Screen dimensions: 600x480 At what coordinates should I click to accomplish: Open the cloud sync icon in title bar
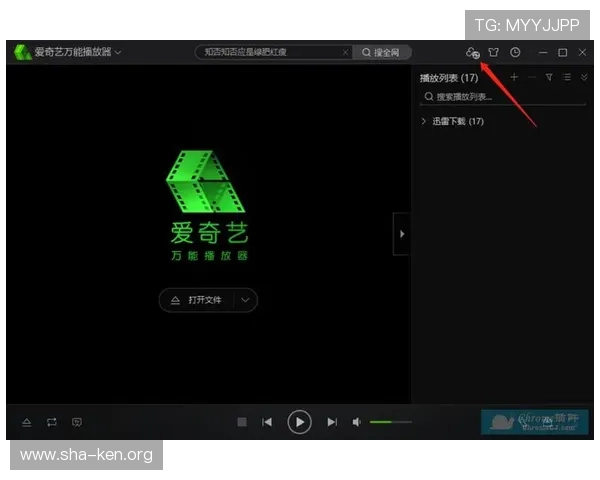coord(473,52)
